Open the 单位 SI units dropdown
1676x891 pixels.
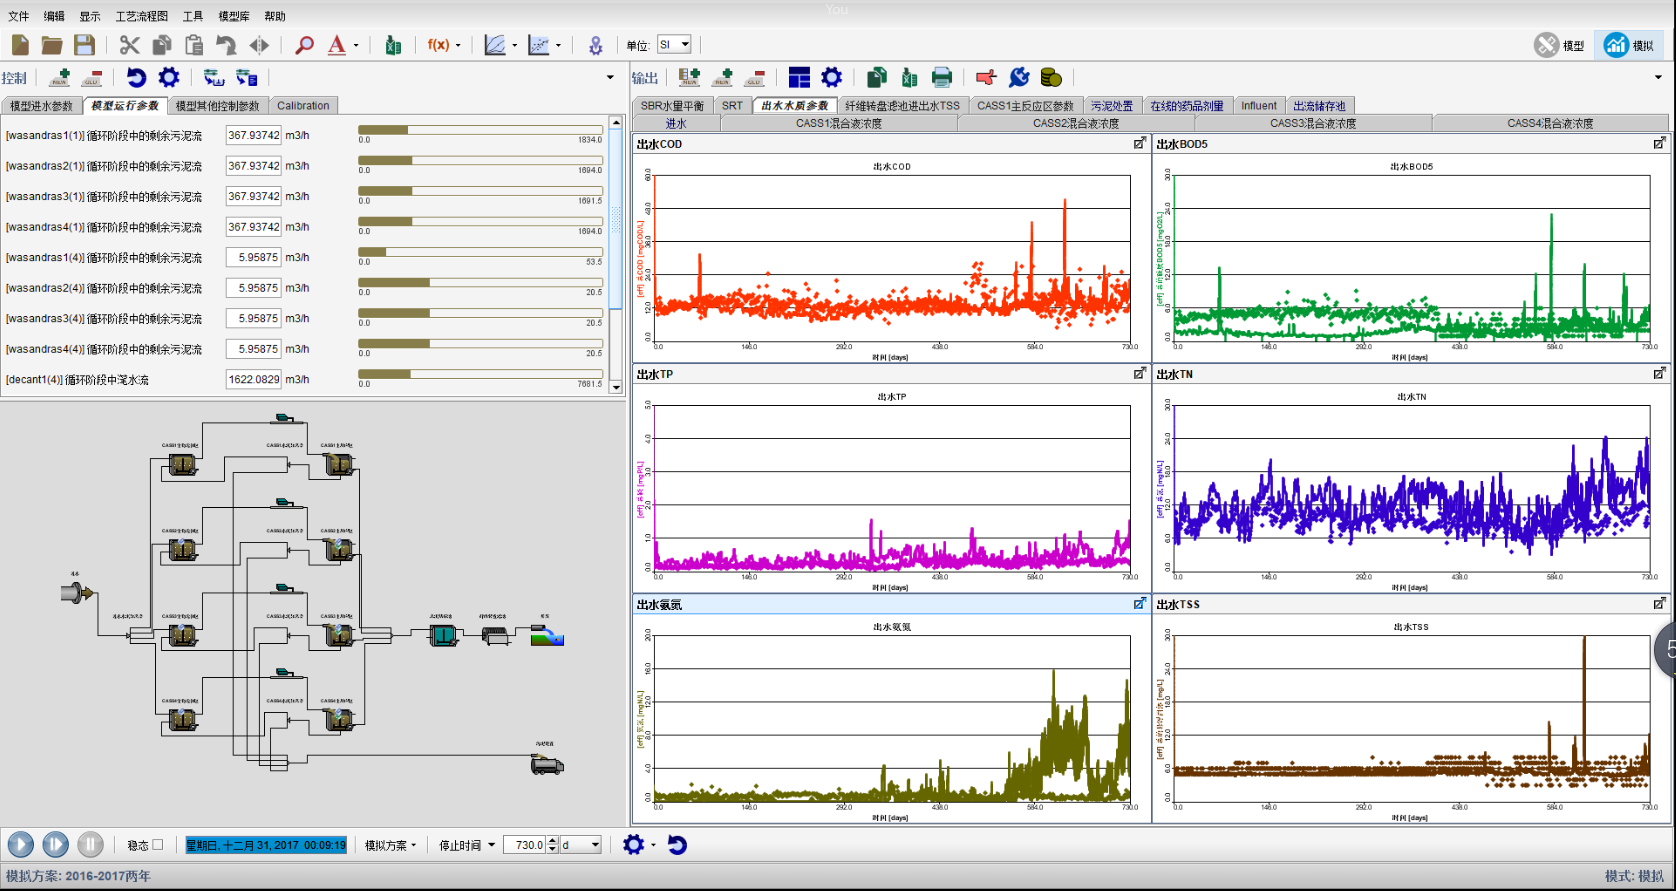[674, 45]
